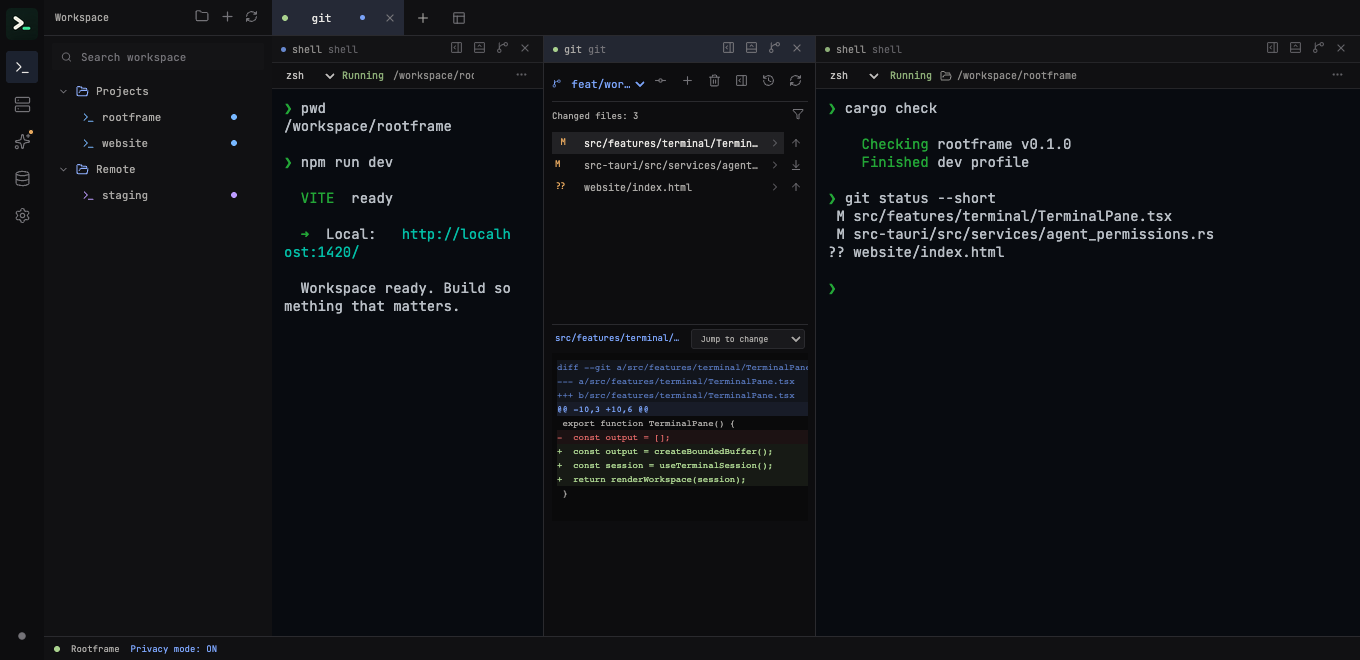Refresh the Workspace tree
The width and height of the screenshot is (1360, 660).
point(251,17)
